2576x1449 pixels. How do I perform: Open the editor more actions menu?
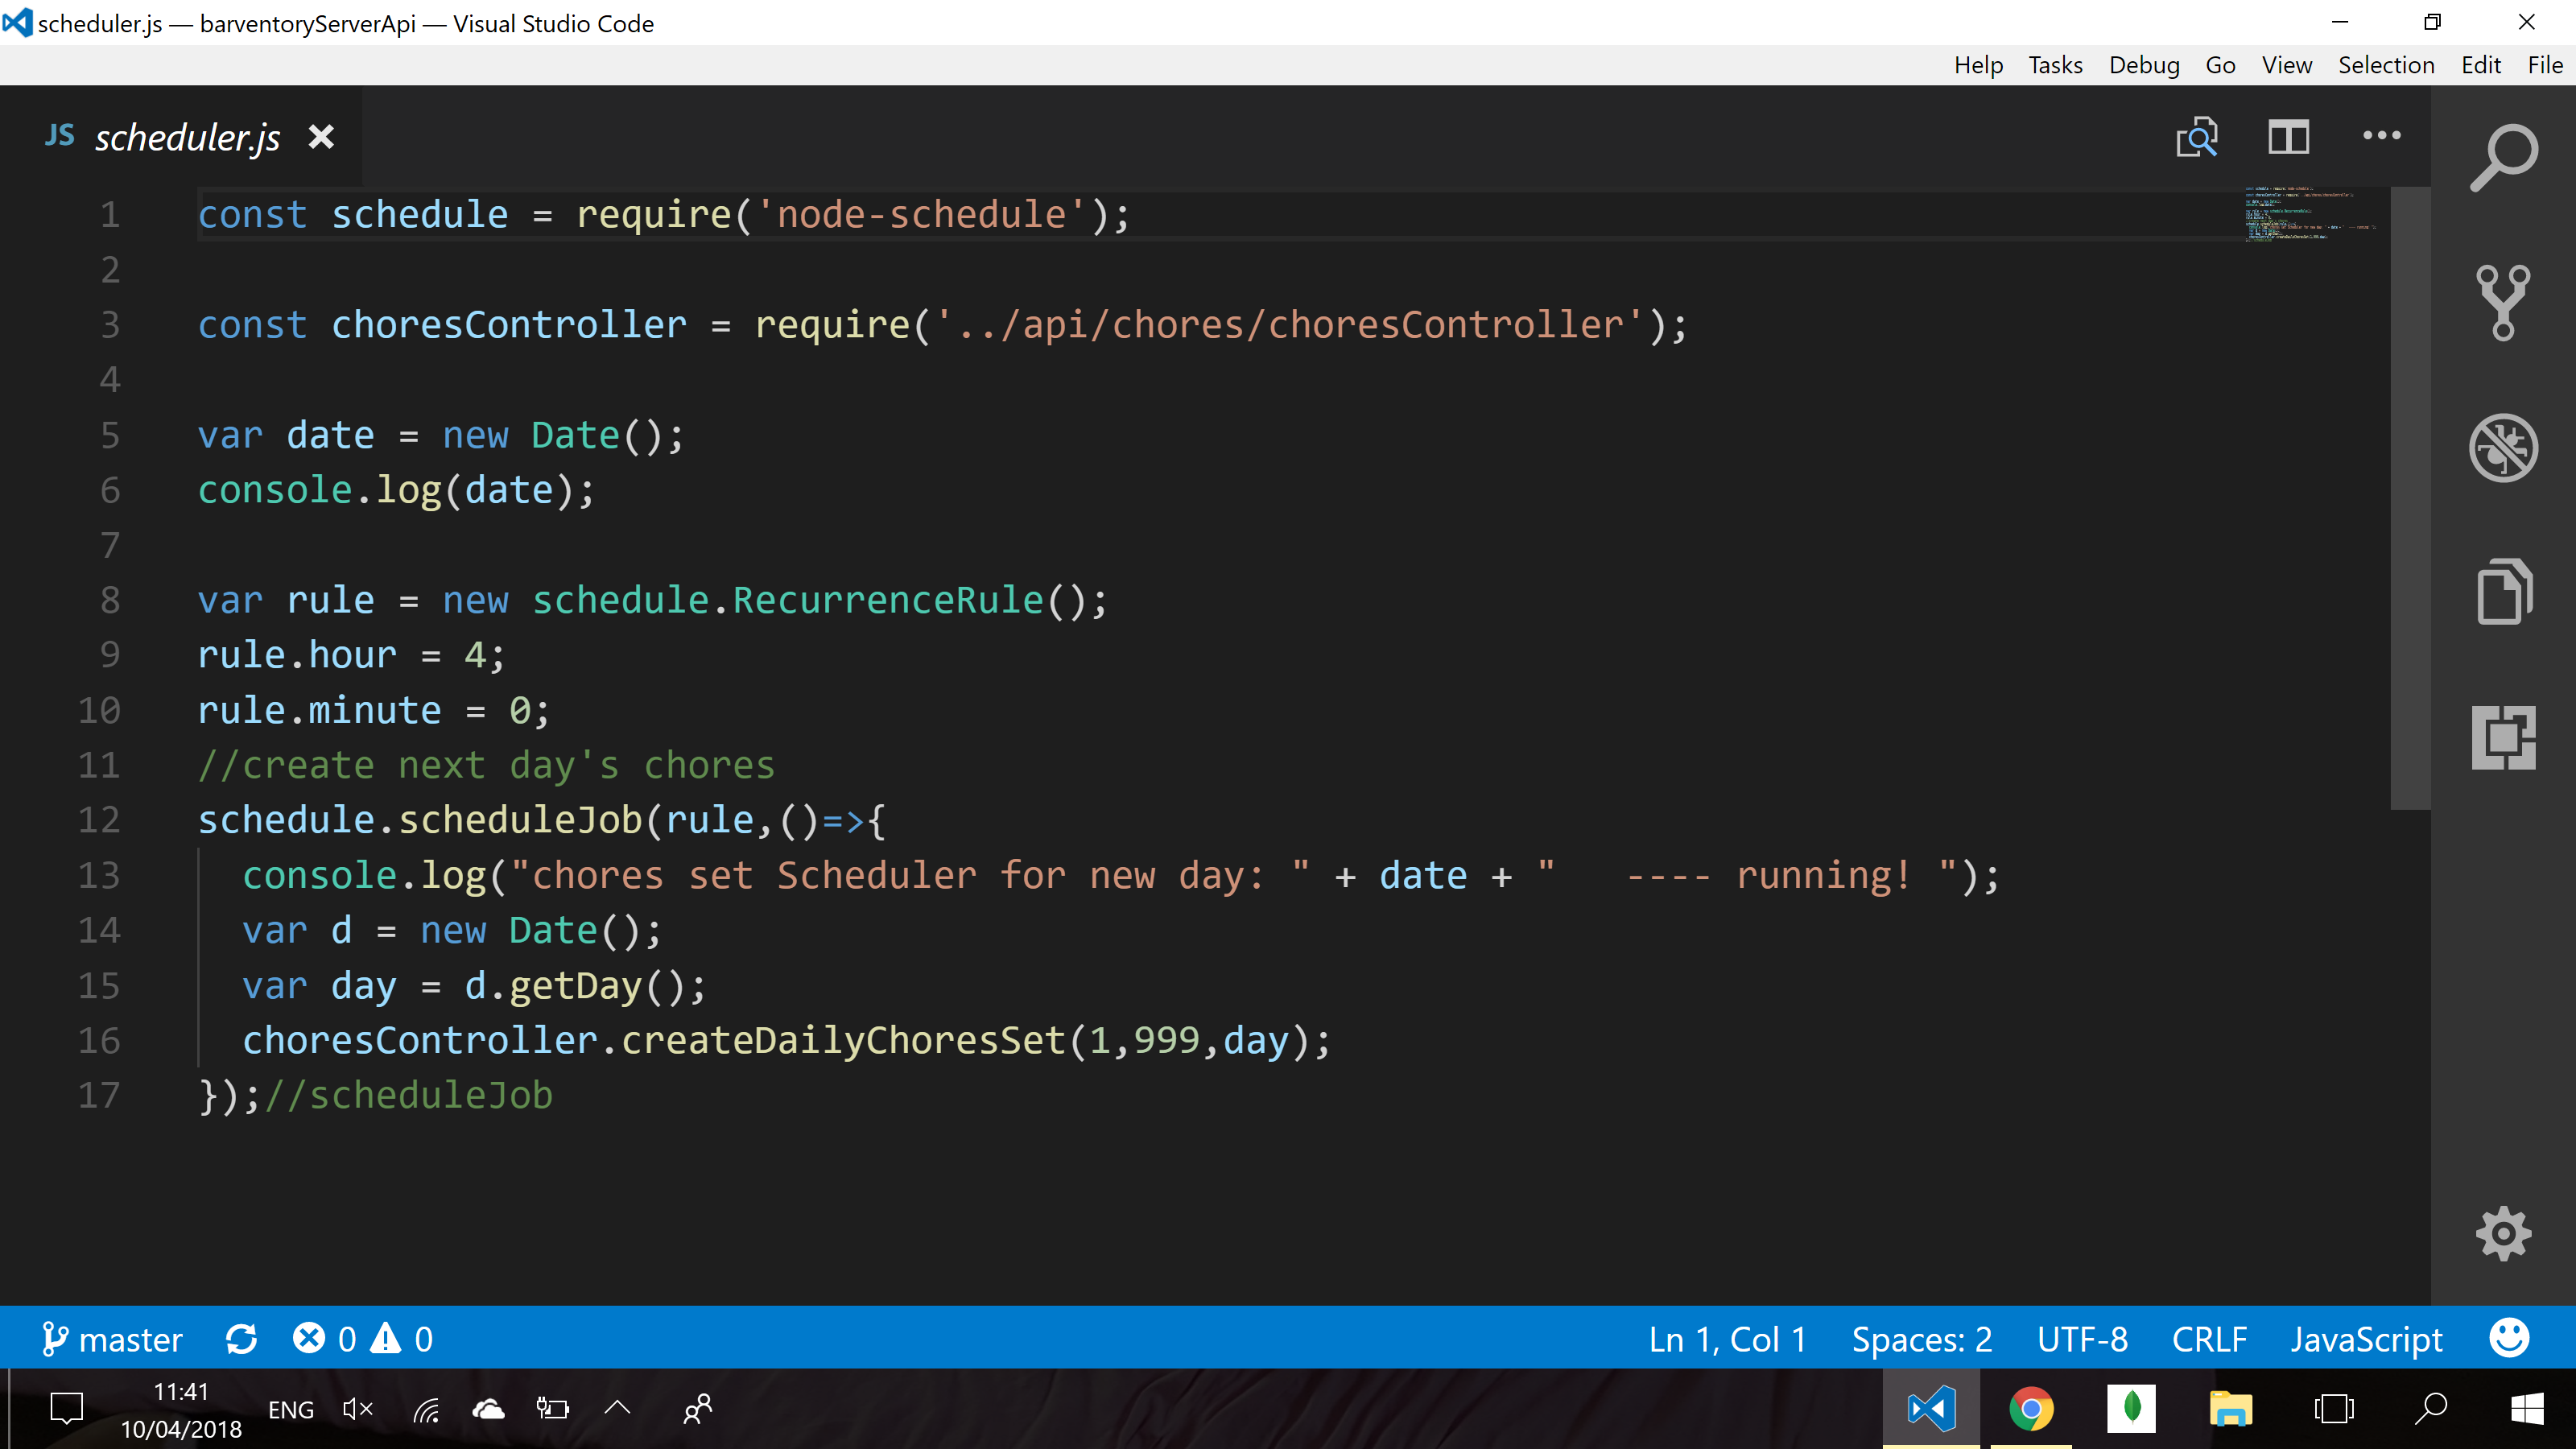click(x=2381, y=137)
